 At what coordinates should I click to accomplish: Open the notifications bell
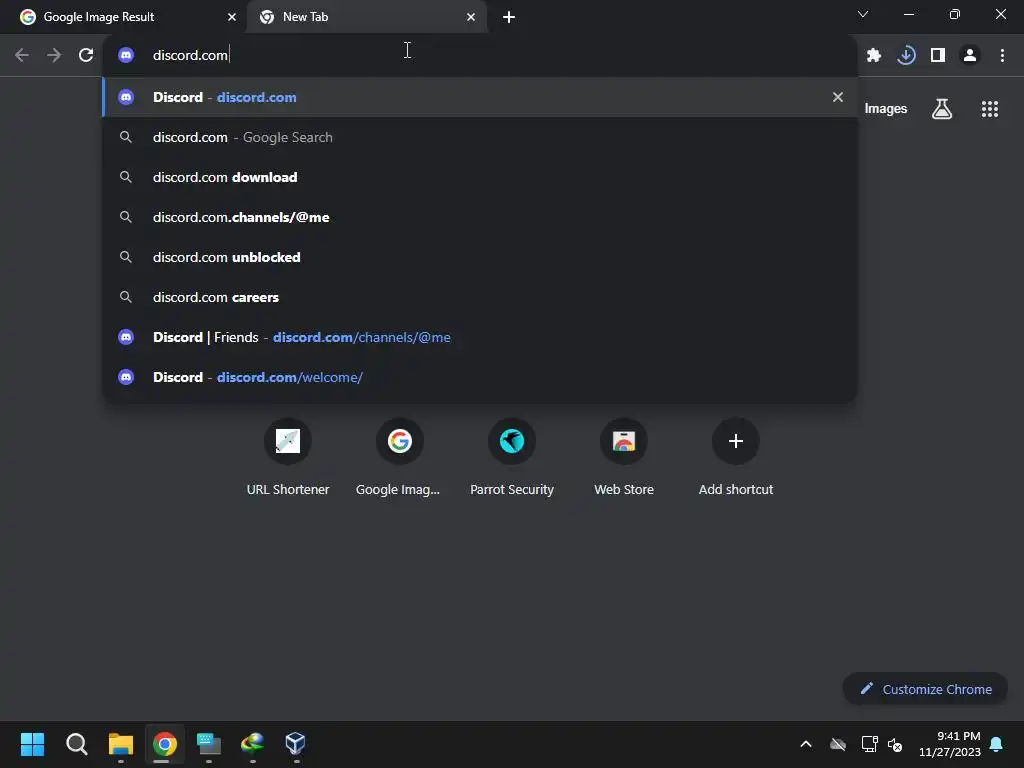pyautogui.click(x=997, y=744)
